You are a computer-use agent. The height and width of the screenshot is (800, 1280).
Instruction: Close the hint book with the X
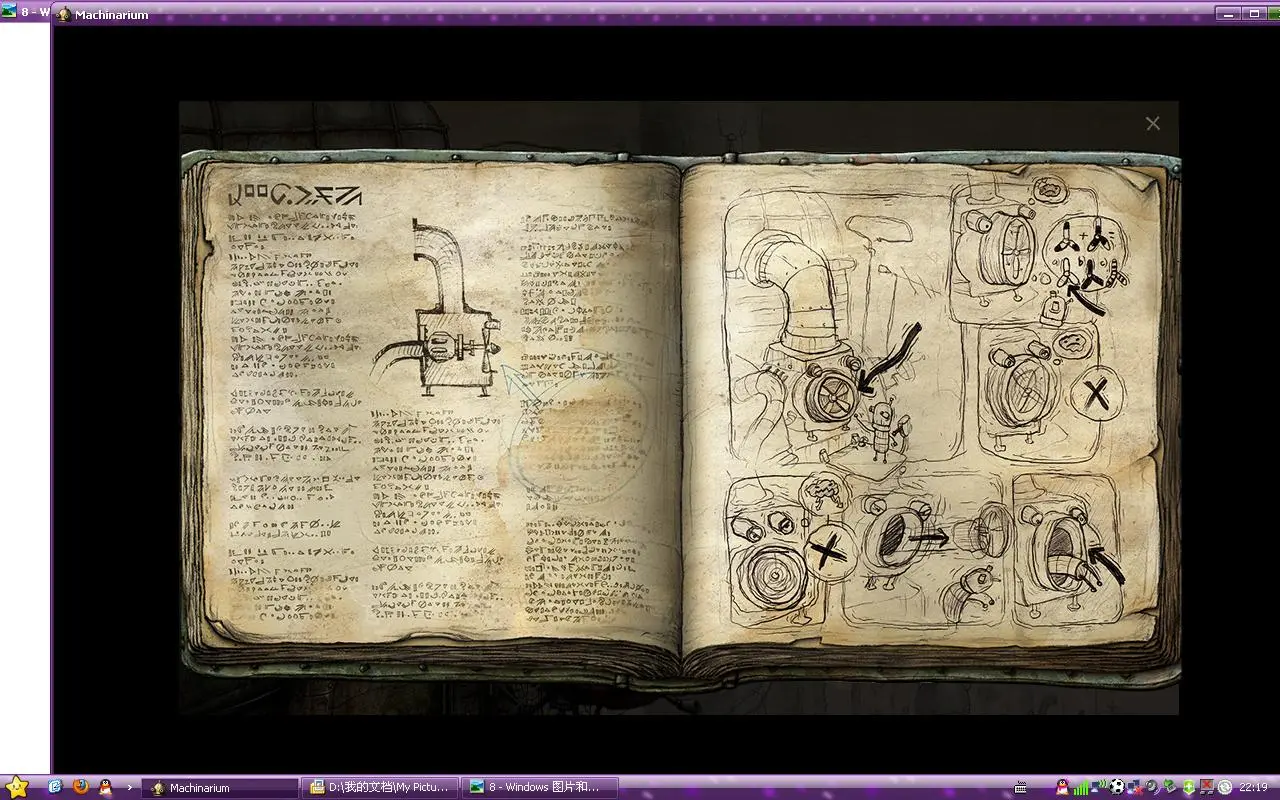[1153, 123]
